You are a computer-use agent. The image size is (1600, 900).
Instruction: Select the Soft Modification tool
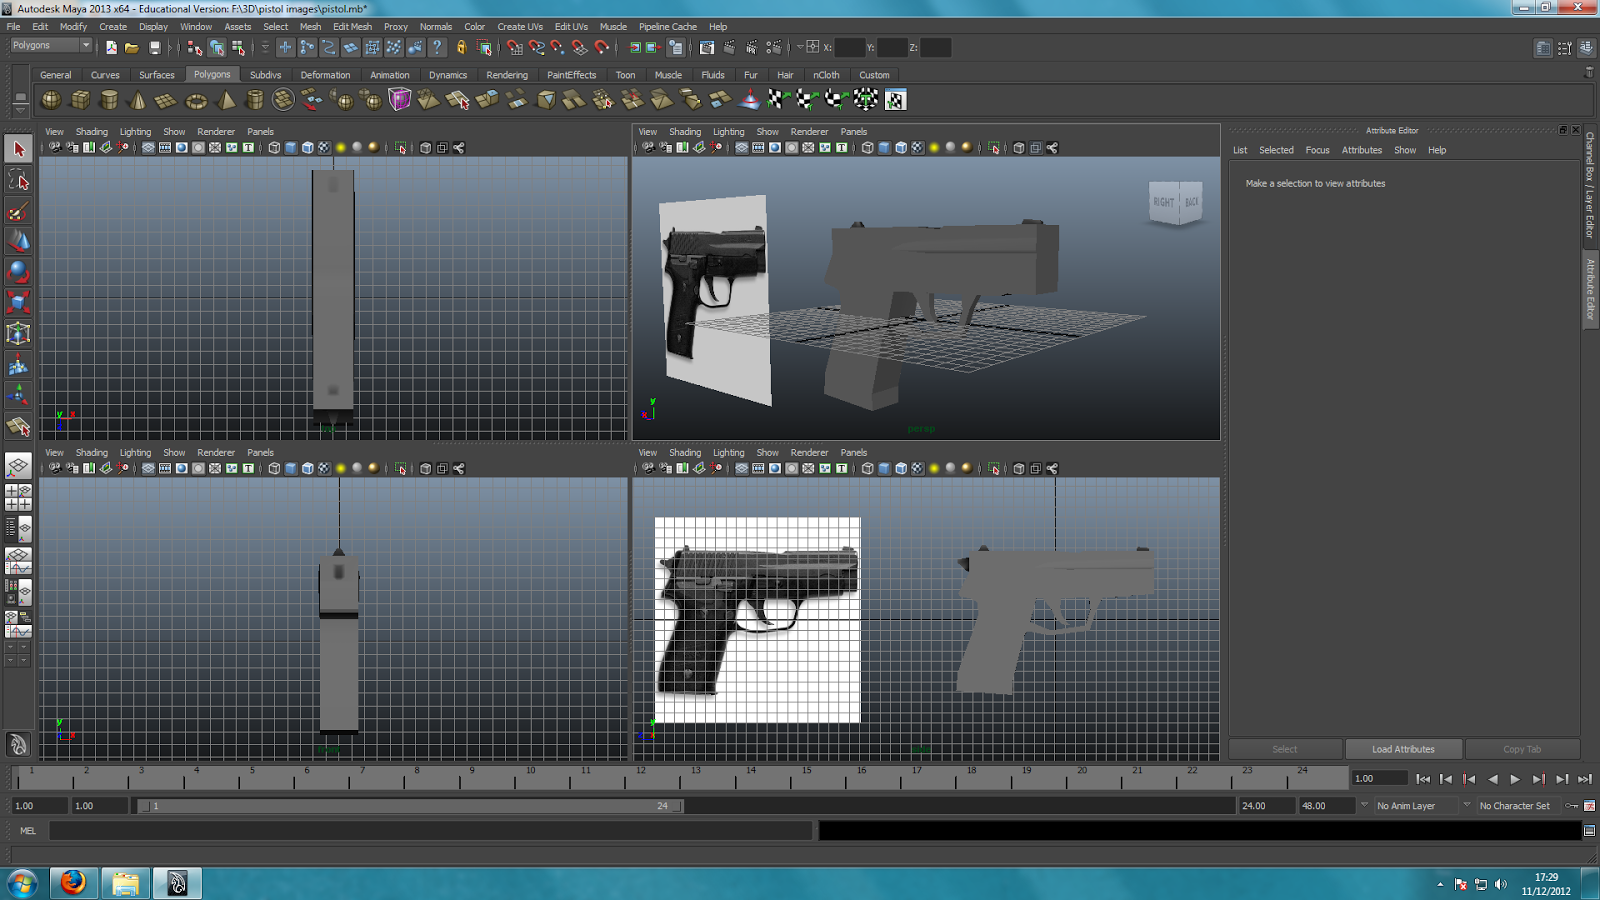click(x=17, y=366)
